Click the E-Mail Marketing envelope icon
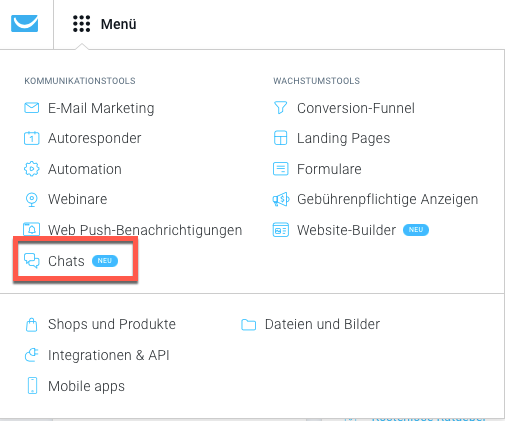This screenshot has width=505, height=421. 32,108
